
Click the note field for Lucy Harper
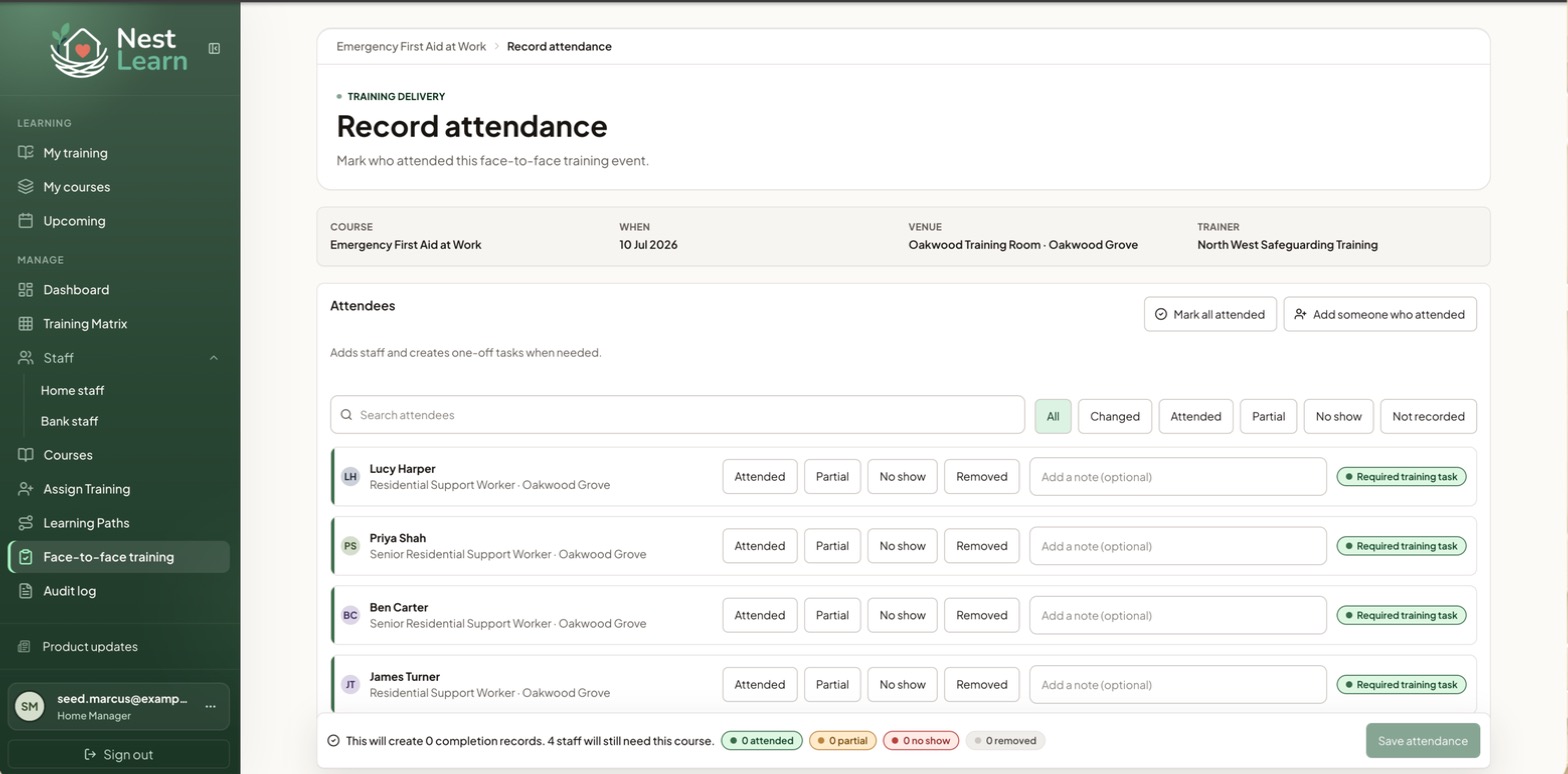[1178, 477]
